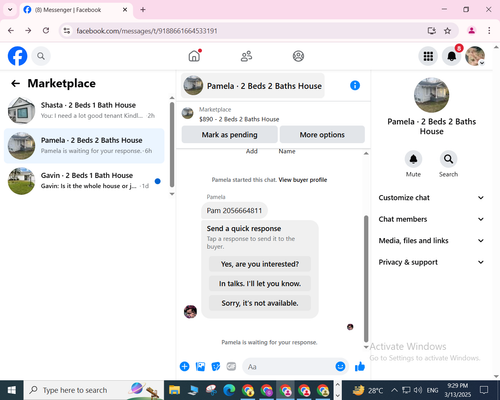The width and height of the screenshot is (500, 400).
Task: Mute the conversation with bell icon
Action: point(413,159)
